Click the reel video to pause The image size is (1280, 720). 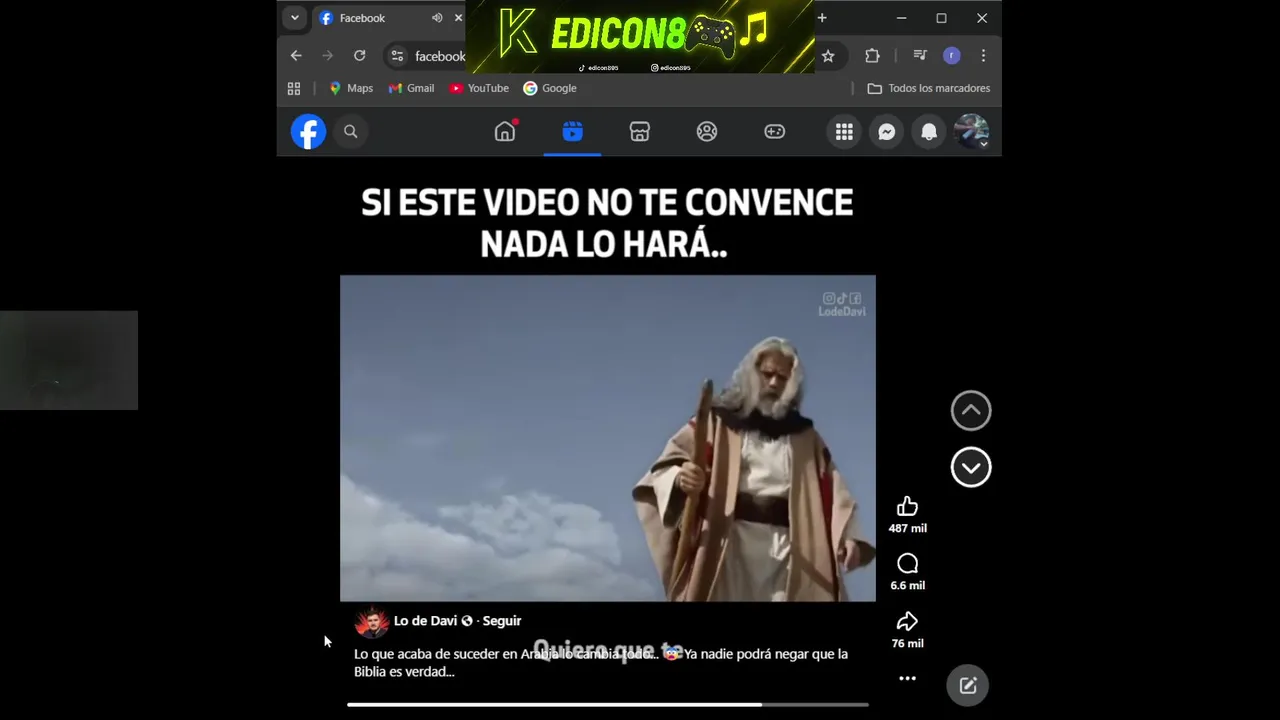click(x=608, y=438)
